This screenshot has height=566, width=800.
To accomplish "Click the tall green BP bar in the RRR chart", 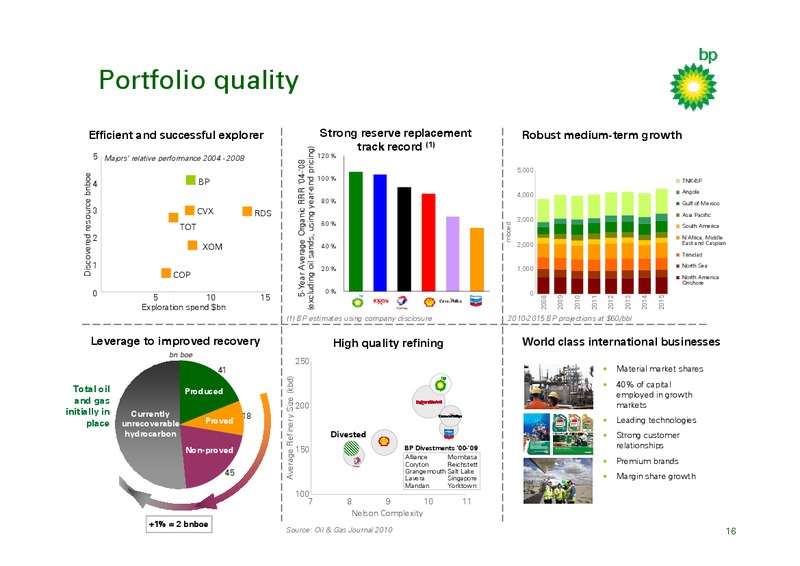I will pyautogui.click(x=356, y=231).
